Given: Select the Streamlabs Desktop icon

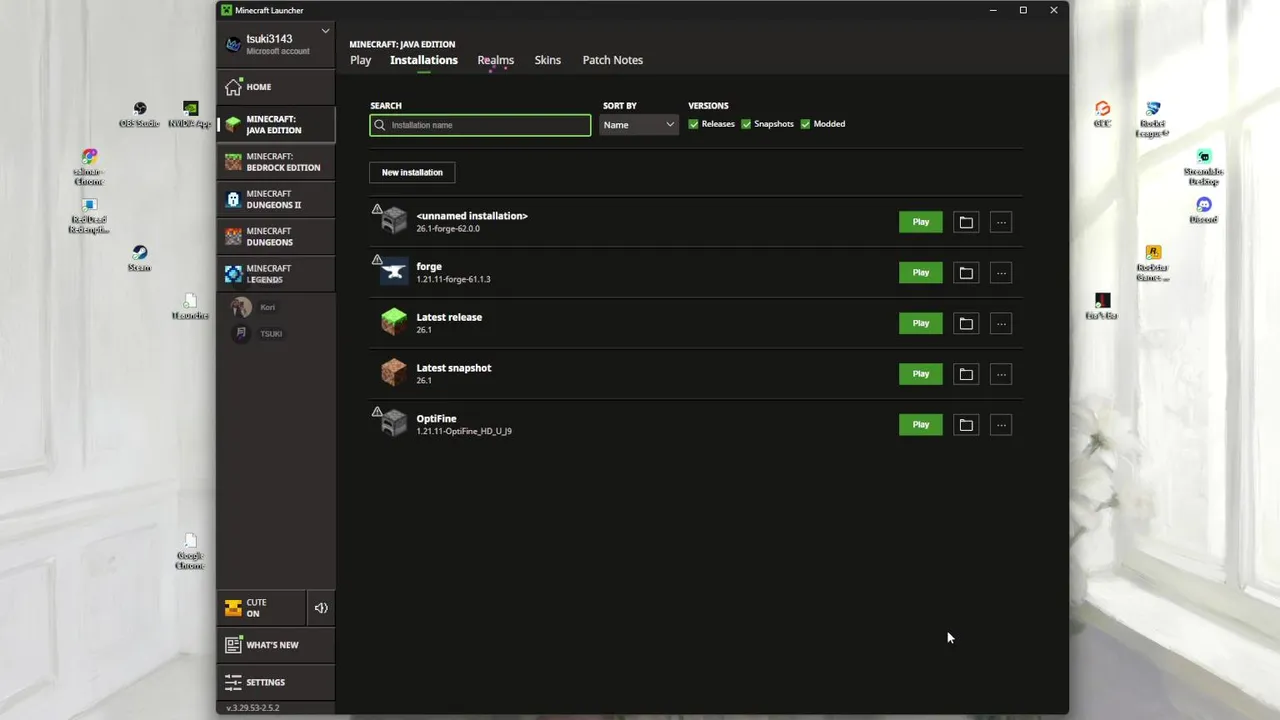Looking at the screenshot, I should pyautogui.click(x=1204, y=167).
